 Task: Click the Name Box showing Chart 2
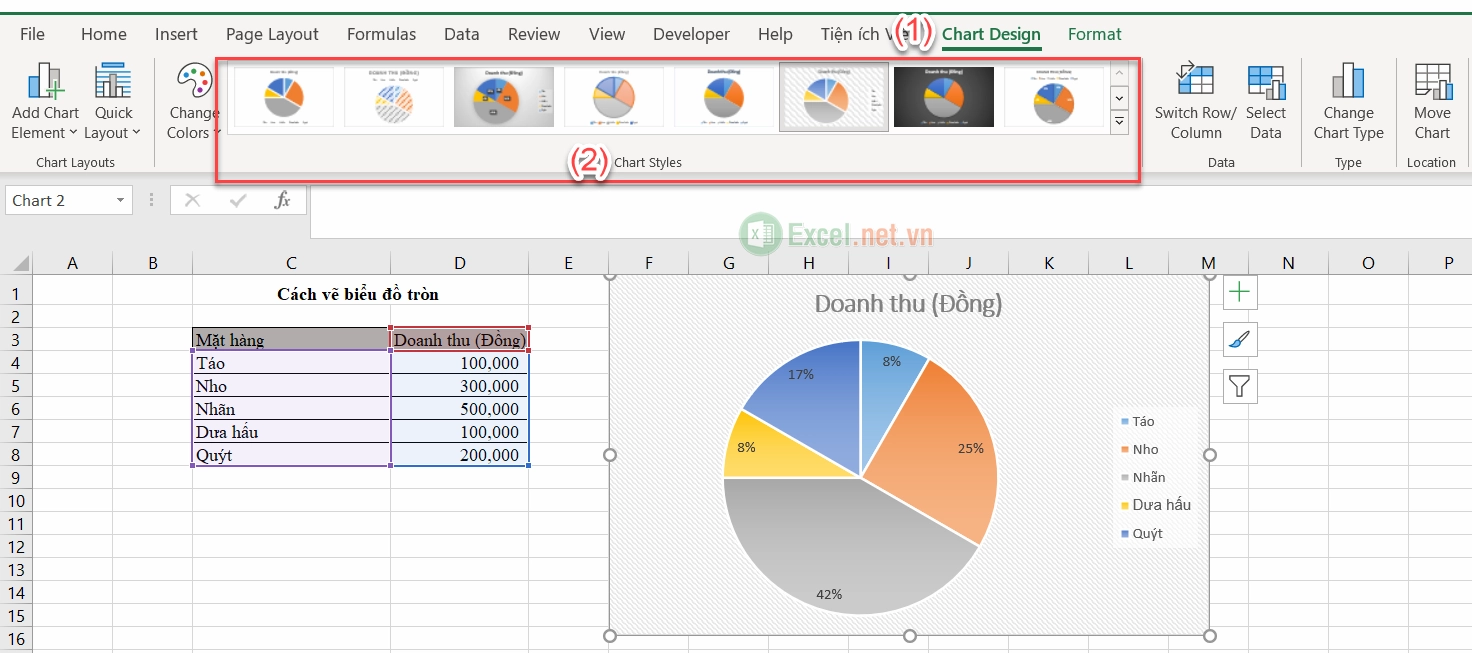coord(59,201)
